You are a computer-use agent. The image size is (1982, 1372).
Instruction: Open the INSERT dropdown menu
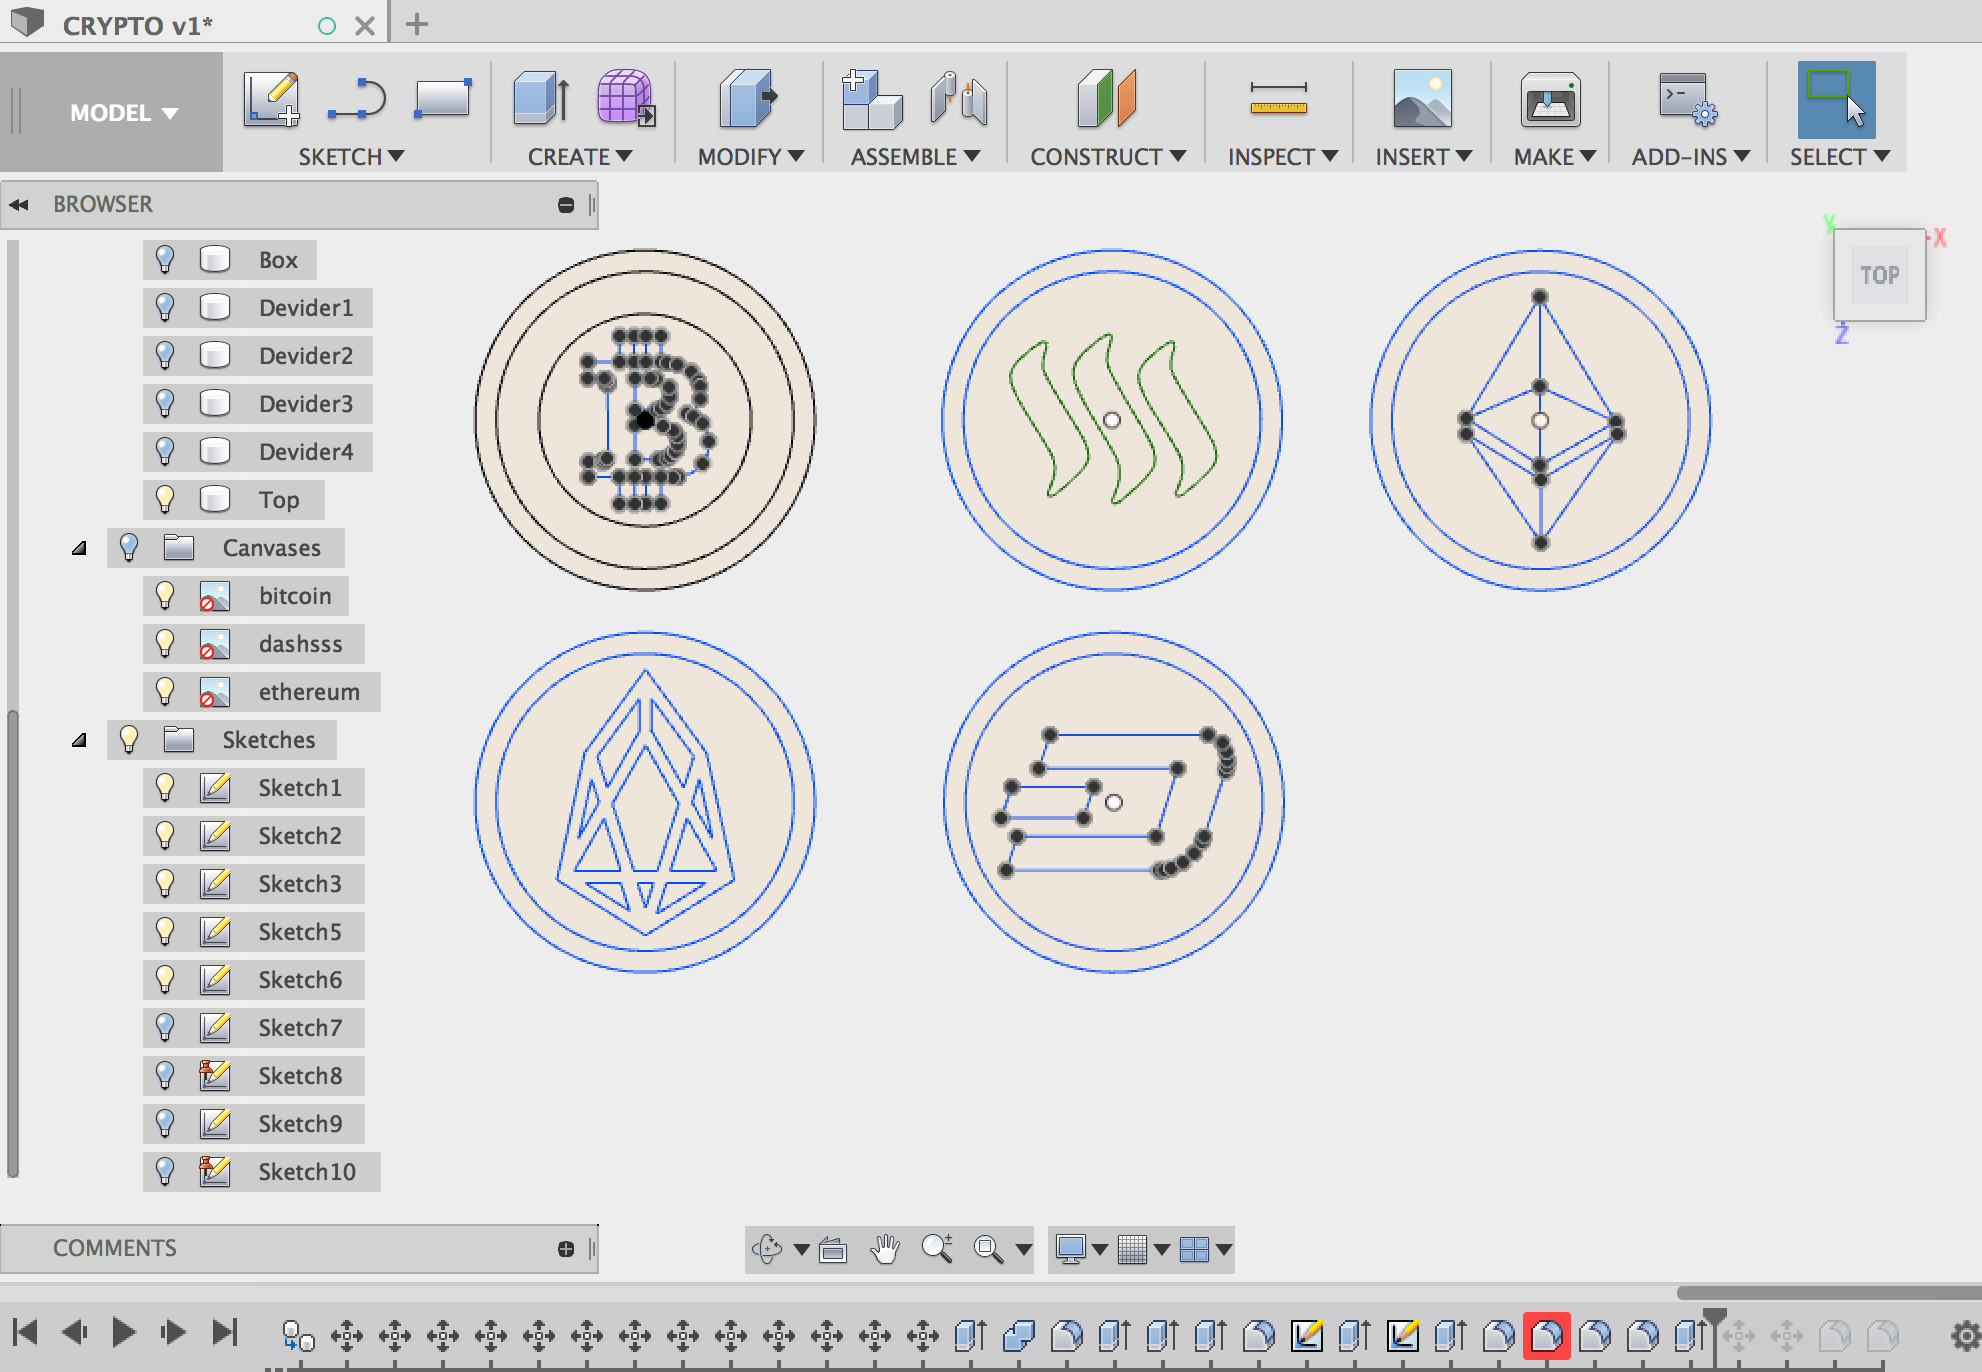tap(1424, 157)
